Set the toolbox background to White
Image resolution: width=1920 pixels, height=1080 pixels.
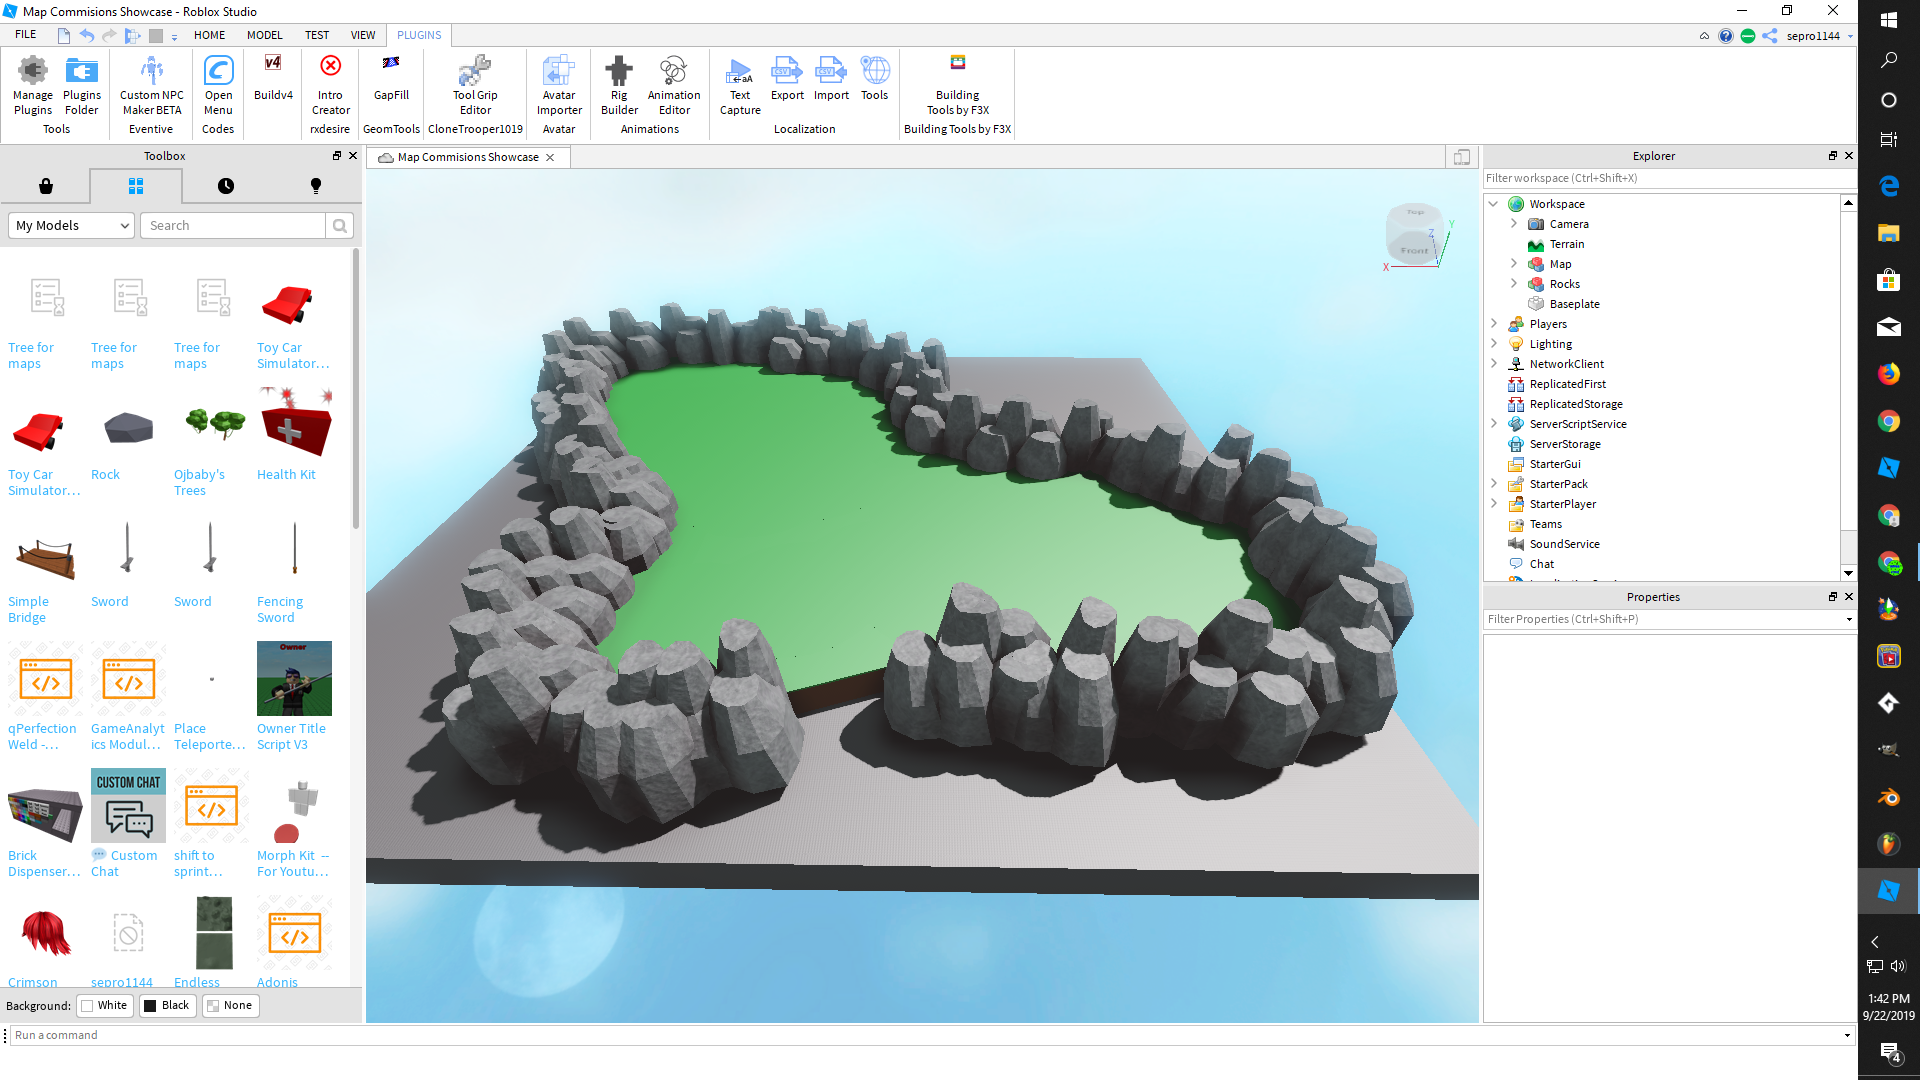point(105,1005)
